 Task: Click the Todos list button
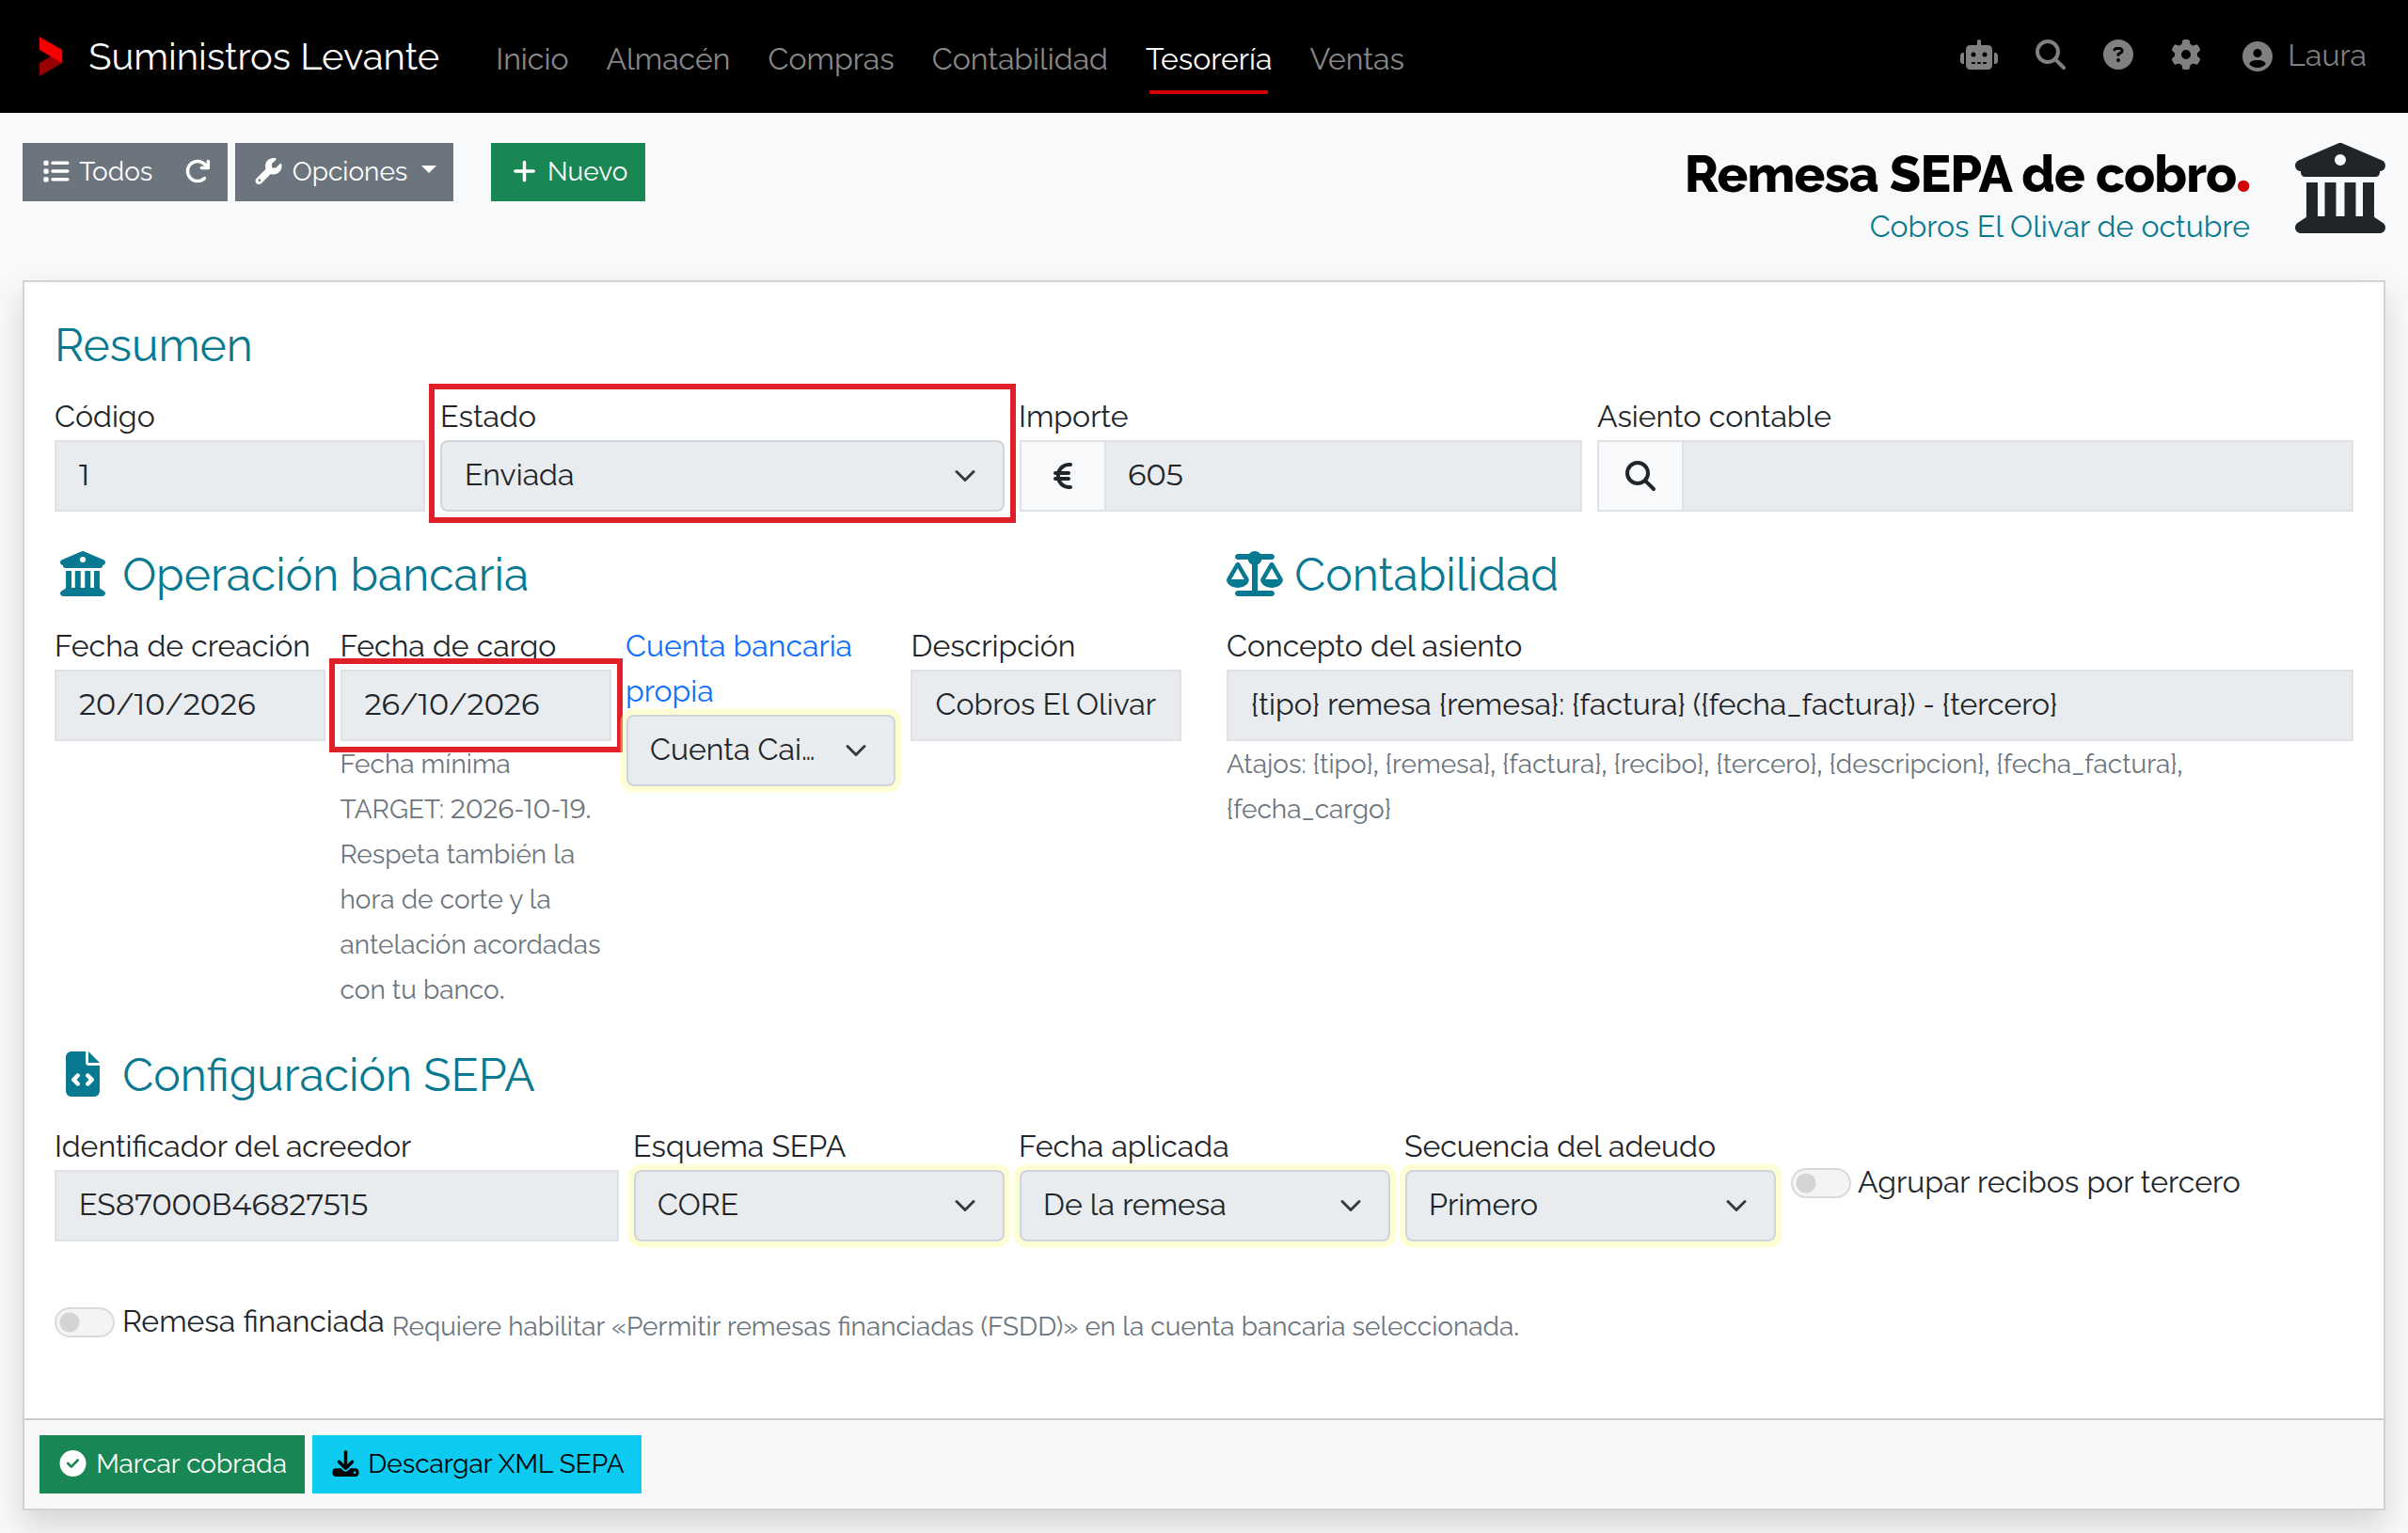[x=97, y=172]
